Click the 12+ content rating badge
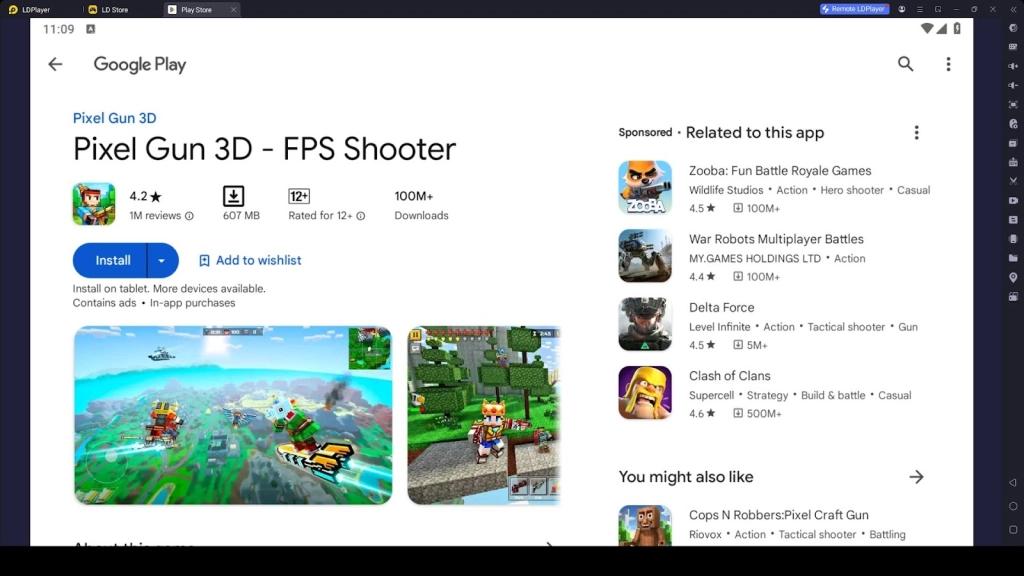1024x576 pixels. coord(298,196)
